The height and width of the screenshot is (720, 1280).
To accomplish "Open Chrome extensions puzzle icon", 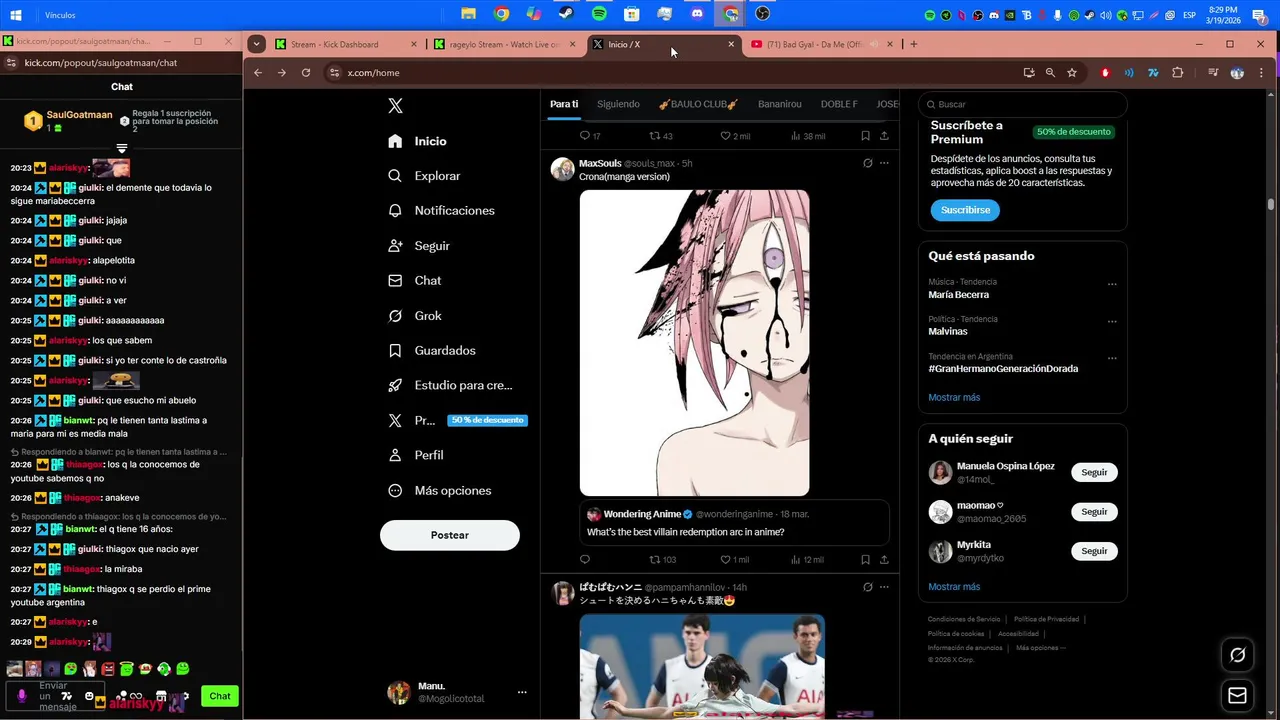I will click(1177, 73).
